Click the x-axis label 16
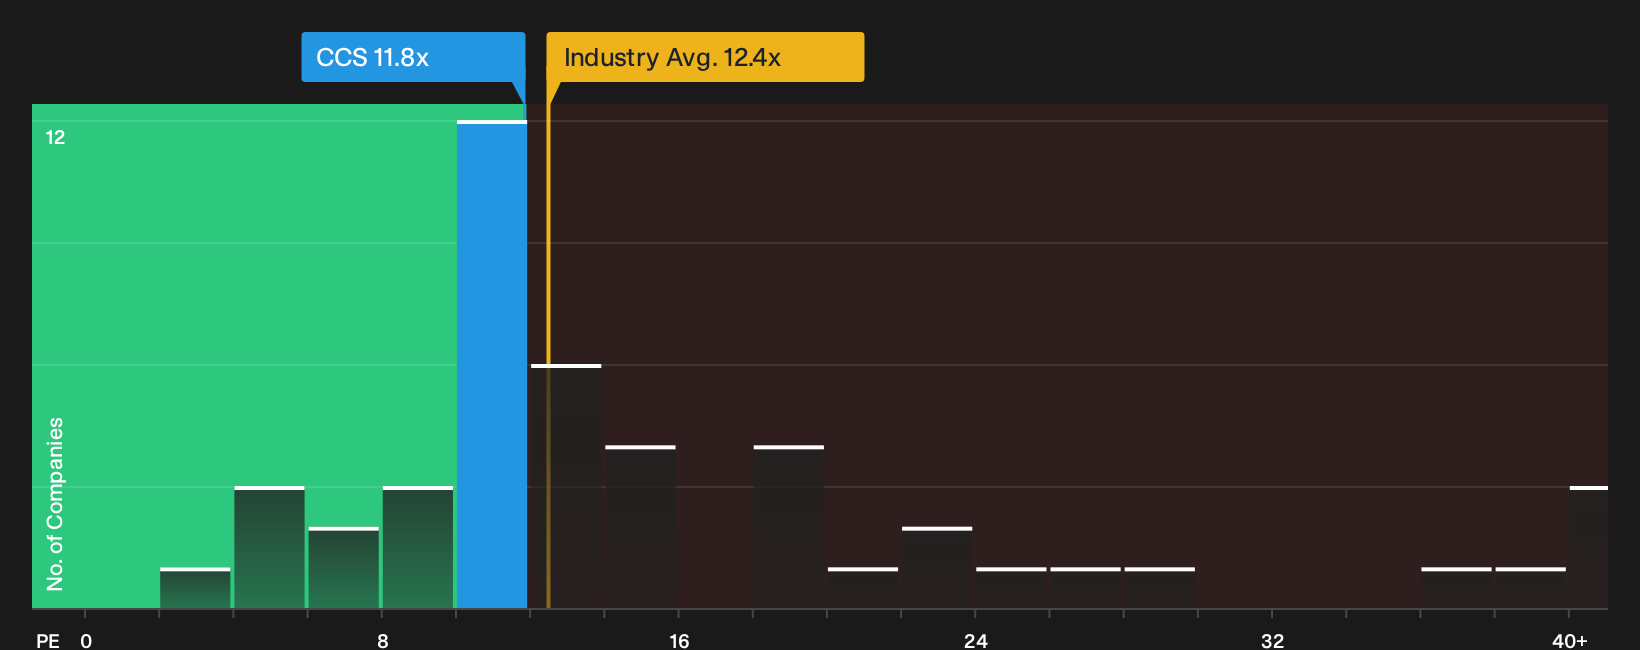1640x650 pixels. coord(679,640)
